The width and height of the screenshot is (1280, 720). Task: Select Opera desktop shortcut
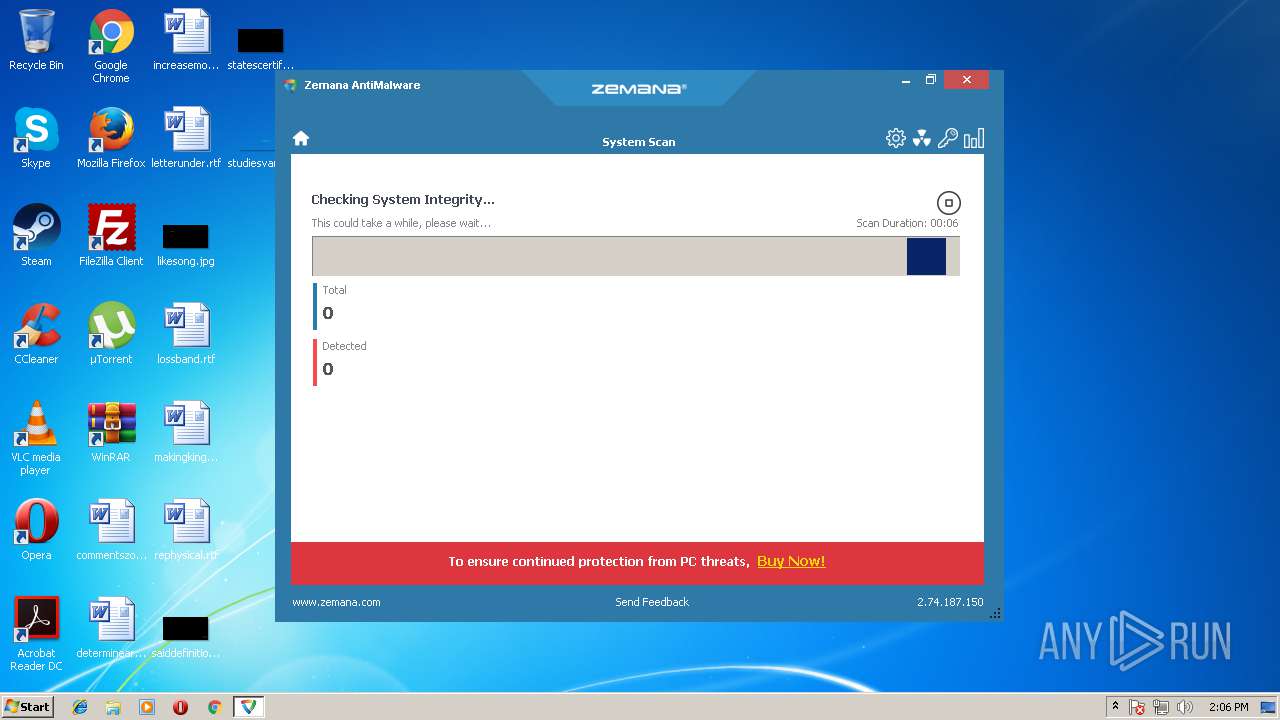click(36, 530)
